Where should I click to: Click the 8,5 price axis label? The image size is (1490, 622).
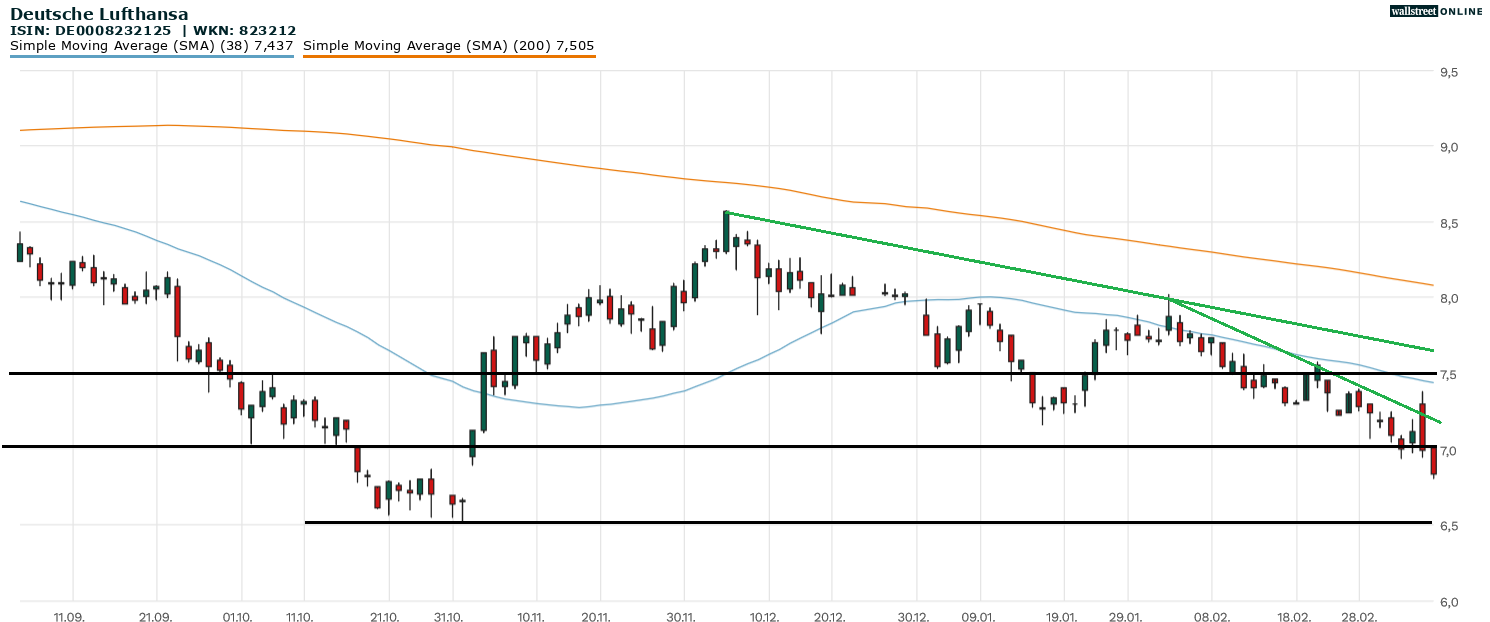click(1448, 223)
